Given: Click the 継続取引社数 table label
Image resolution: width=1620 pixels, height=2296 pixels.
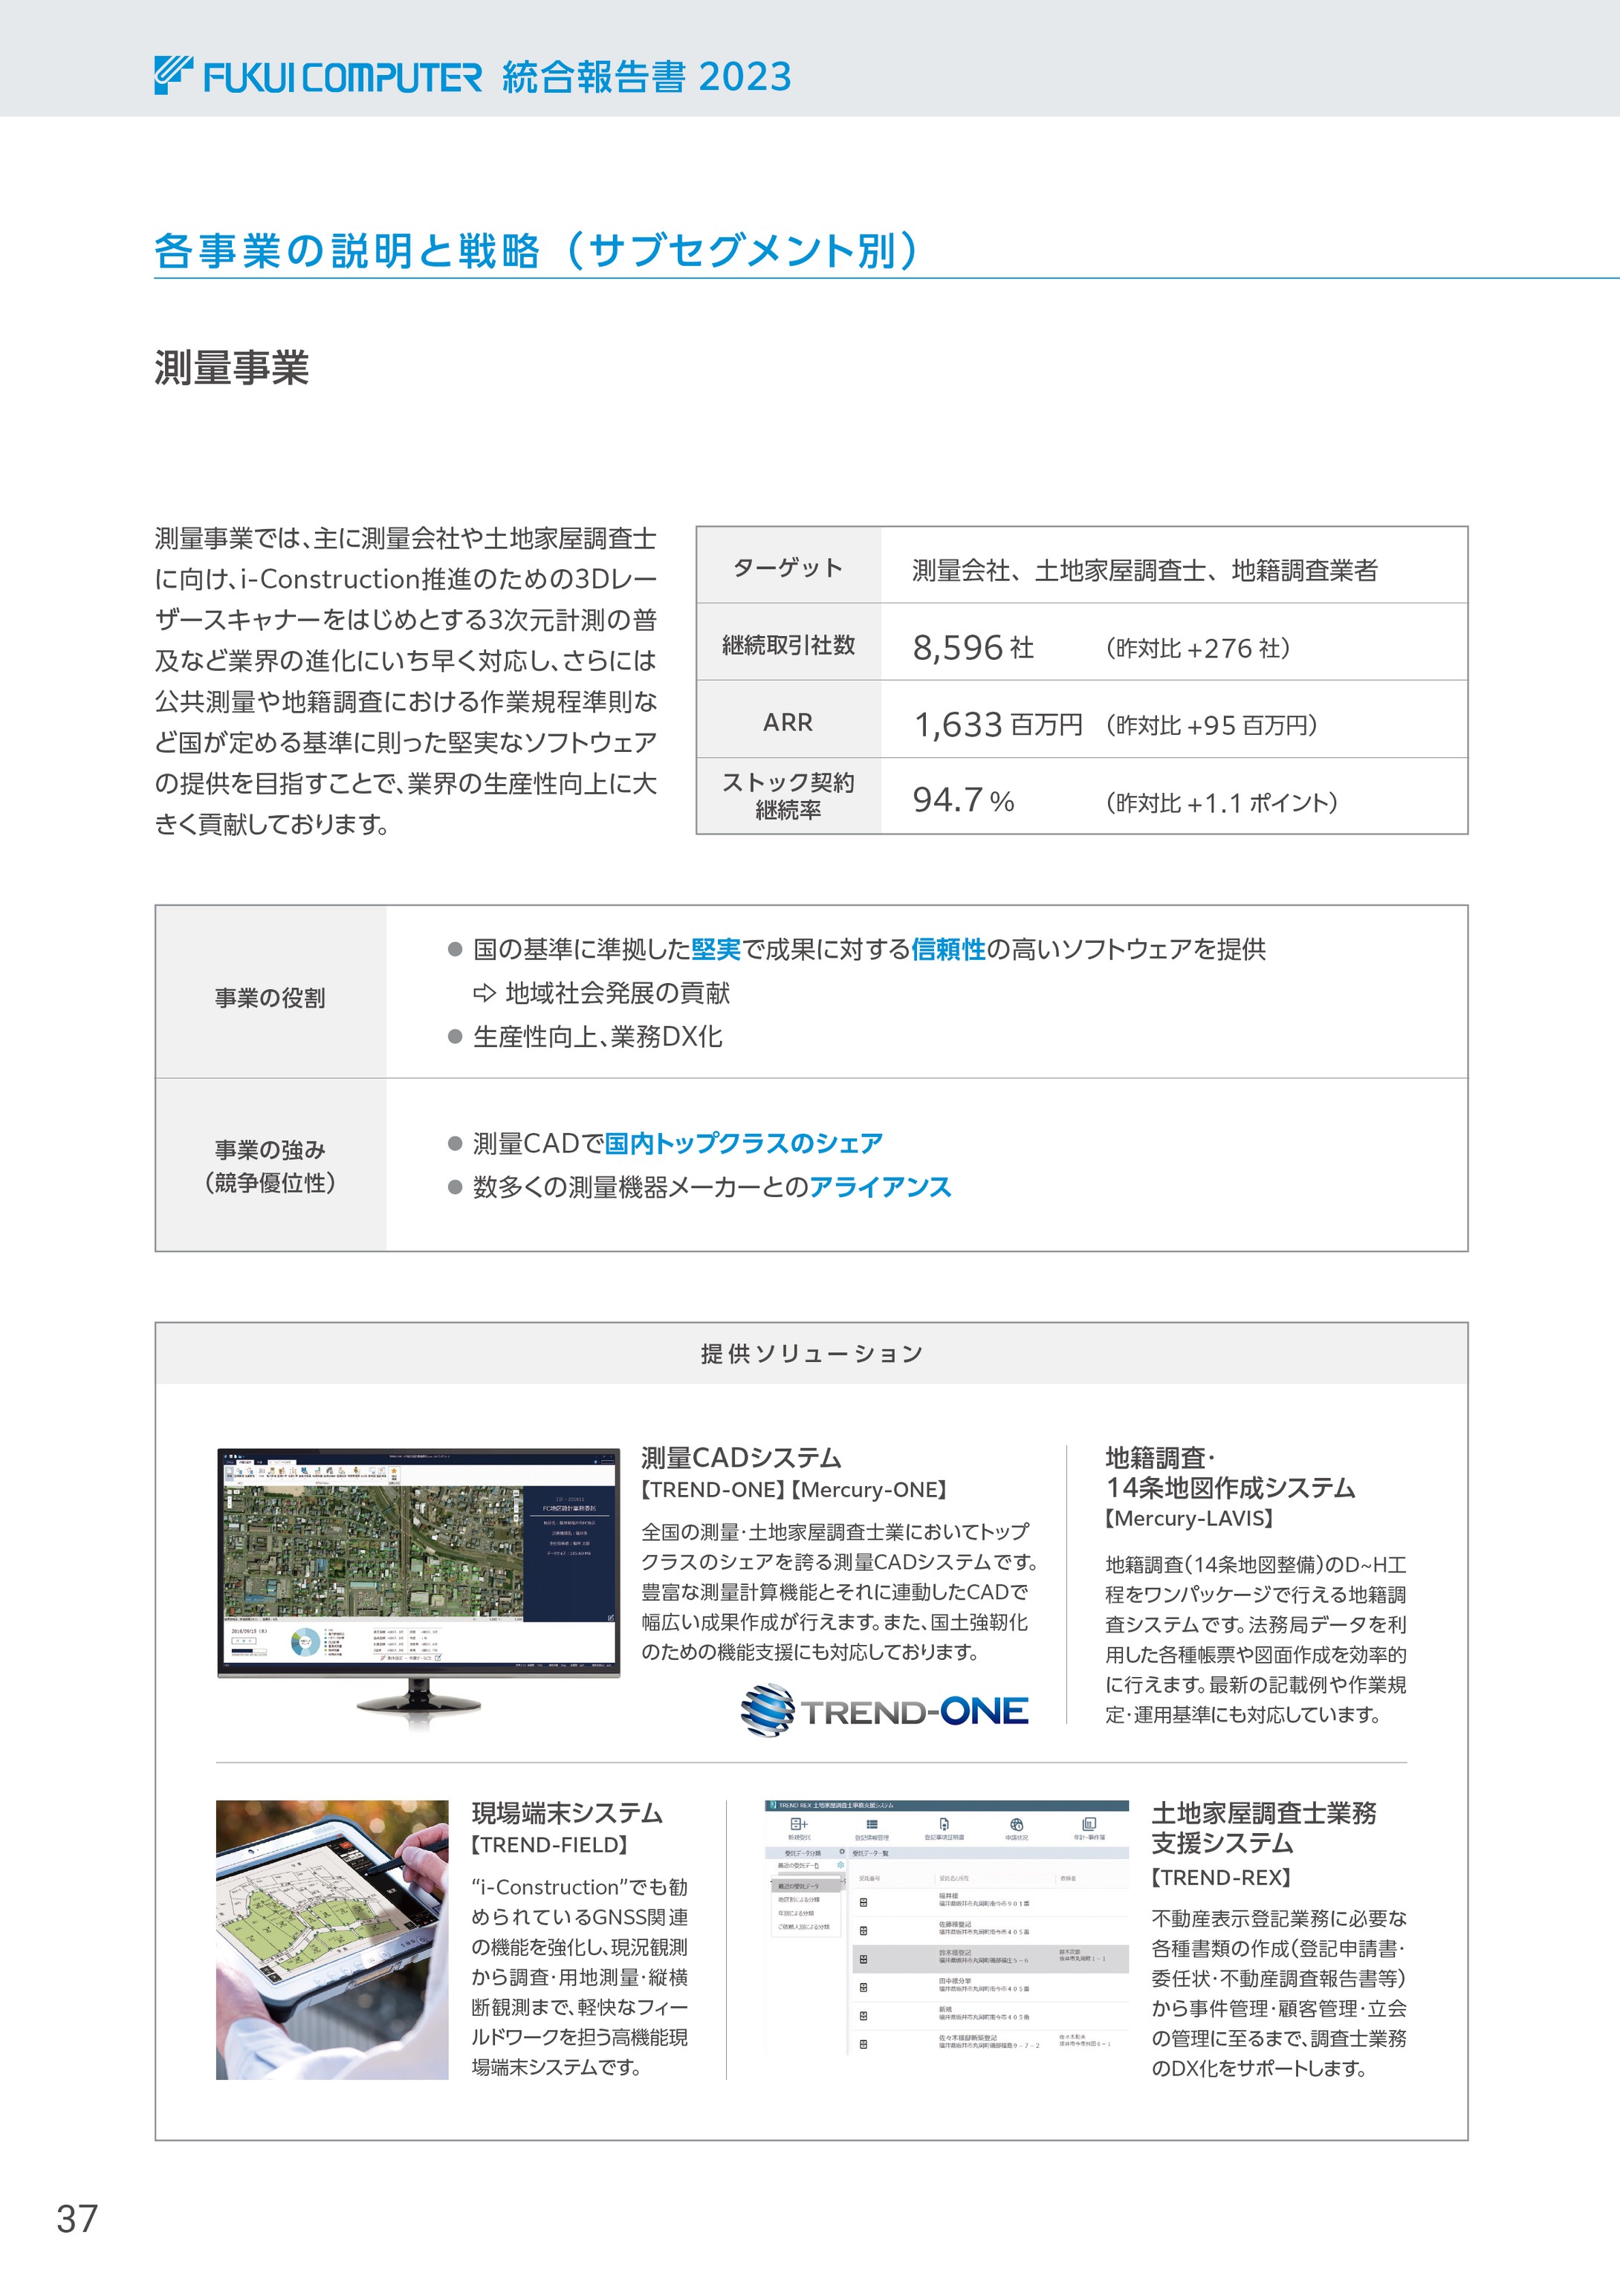Looking at the screenshot, I should tap(788, 645).
